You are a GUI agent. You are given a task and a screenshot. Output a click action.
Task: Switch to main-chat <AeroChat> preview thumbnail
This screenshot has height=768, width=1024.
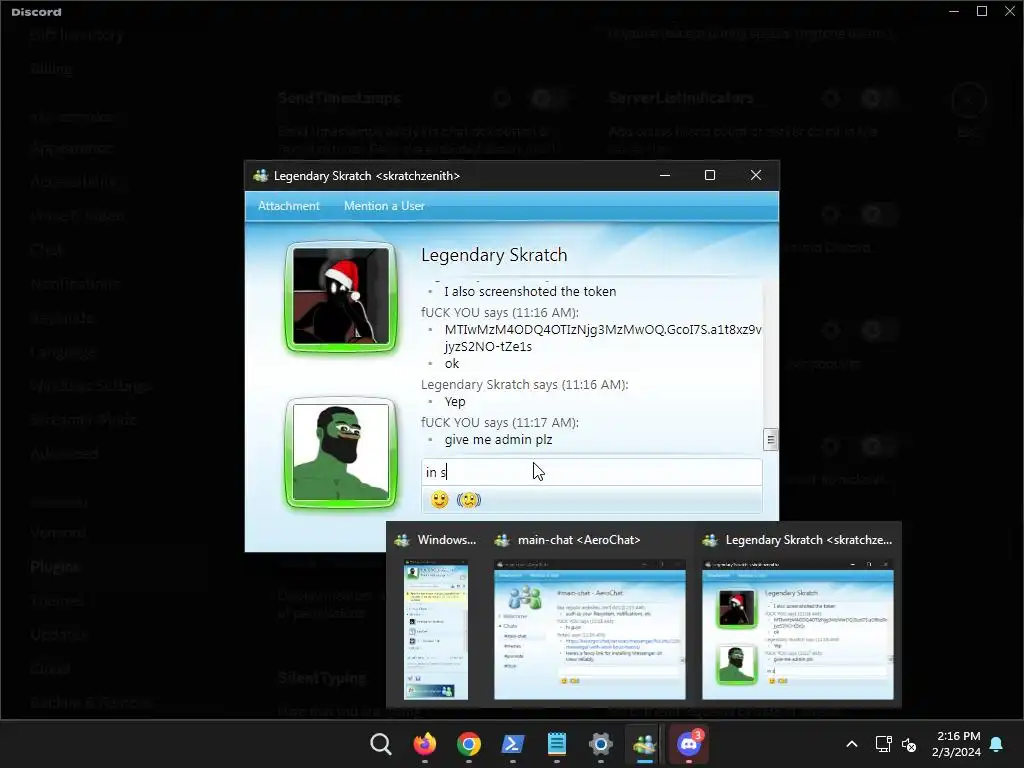click(x=590, y=630)
